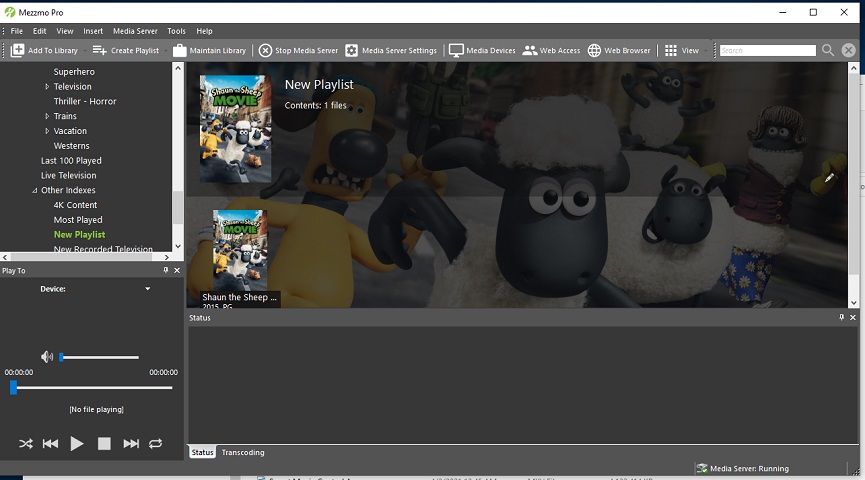Image resolution: width=865 pixels, height=480 pixels.
Task: Open the Media Devices dialog
Action: [482, 50]
